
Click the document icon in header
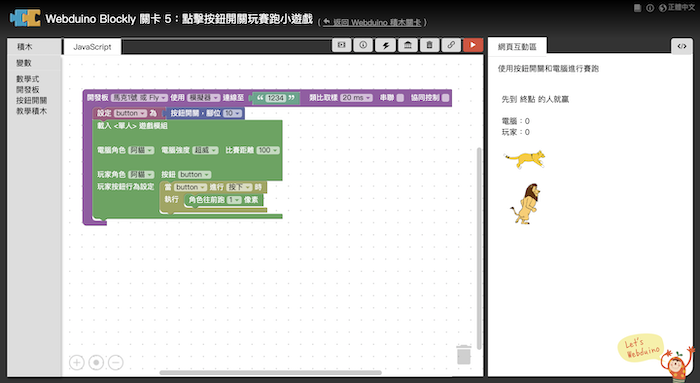coord(638,8)
